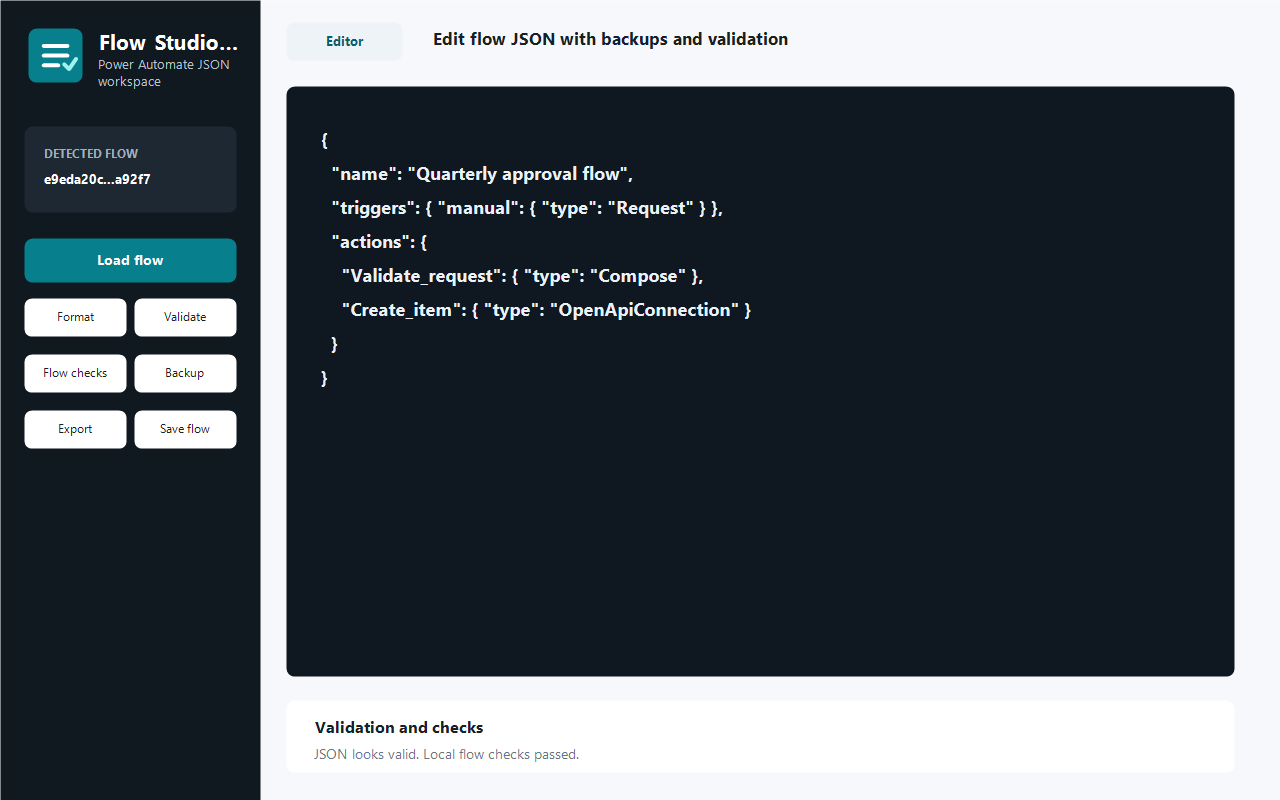Viewport: 1280px width, 800px height.
Task: Format the flow JSON
Action: tap(75, 317)
